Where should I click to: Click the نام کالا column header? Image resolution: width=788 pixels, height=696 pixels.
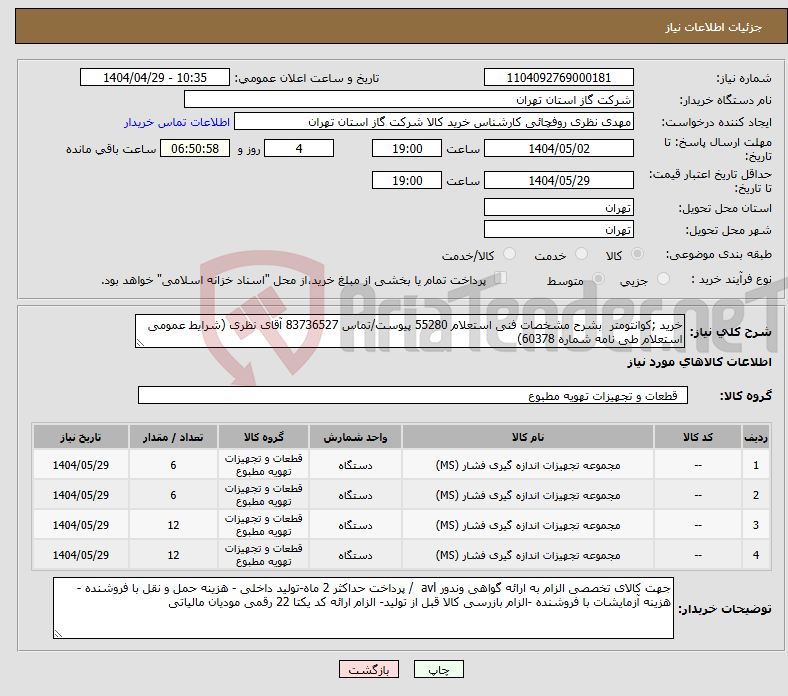[528, 437]
